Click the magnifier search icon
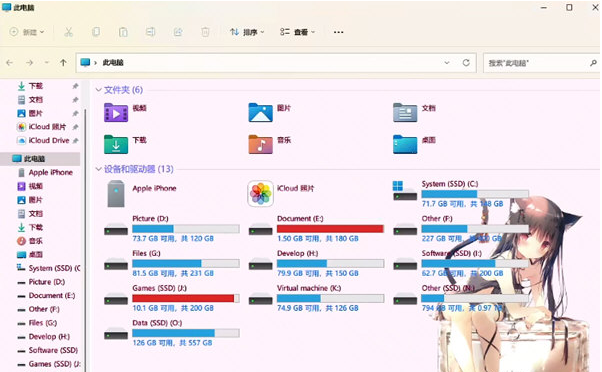The width and height of the screenshot is (602, 372). [593, 63]
